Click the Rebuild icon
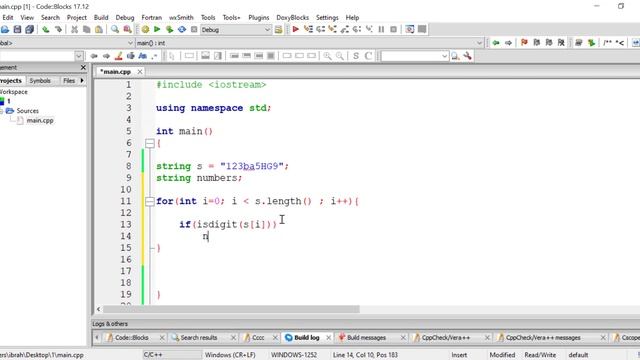The image size is (640, 360). 182,29
